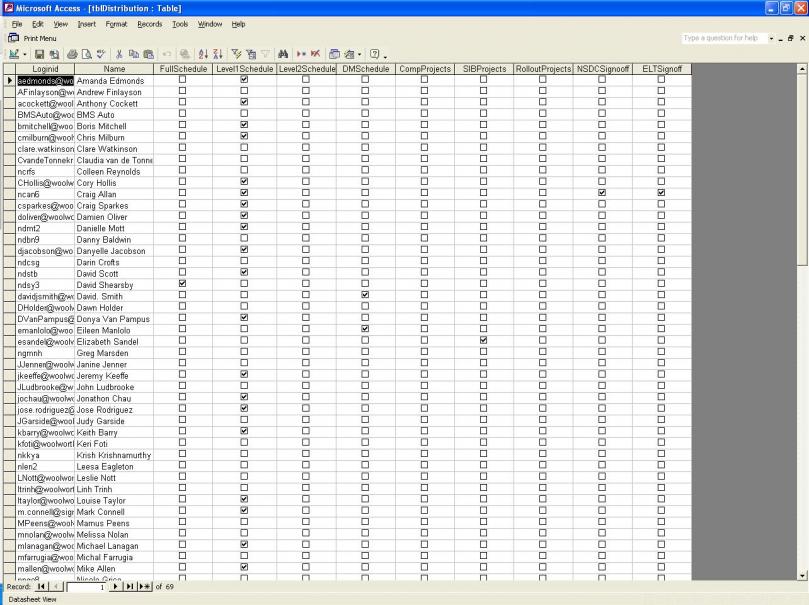Open the New Object dropdown arrow
The image size is (809, 605).
coord(360,54)
